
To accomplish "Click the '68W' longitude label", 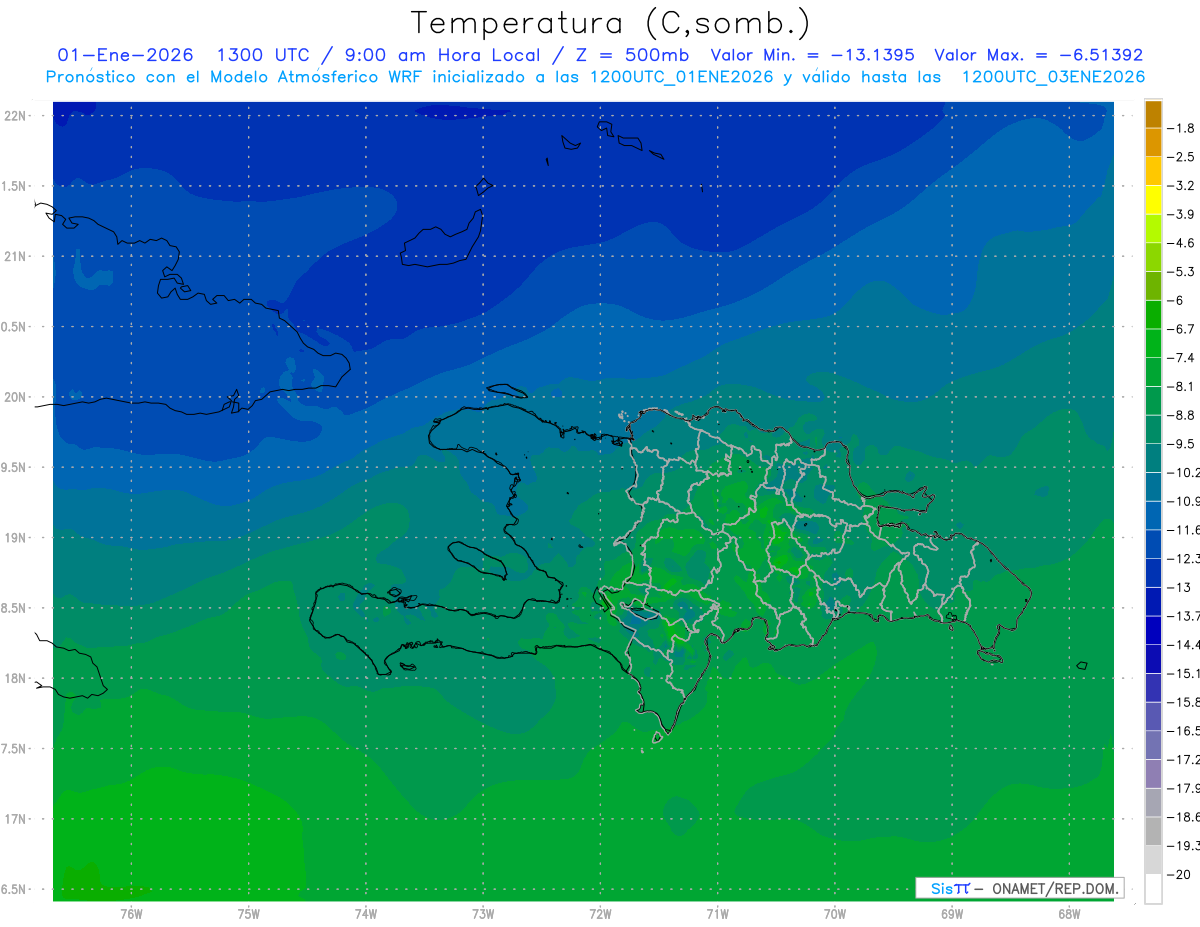I will [1069, 914].
